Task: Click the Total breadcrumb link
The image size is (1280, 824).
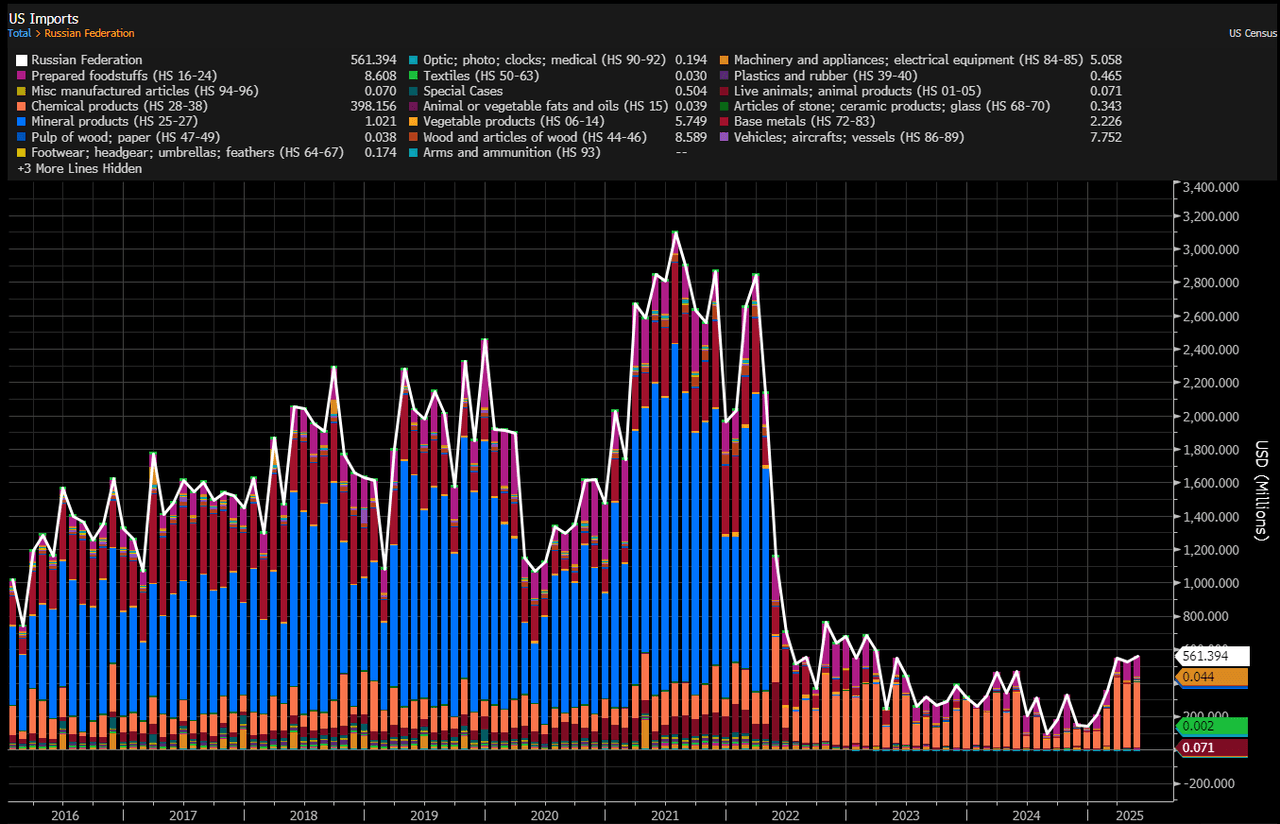Action: [x=20, y=34]
